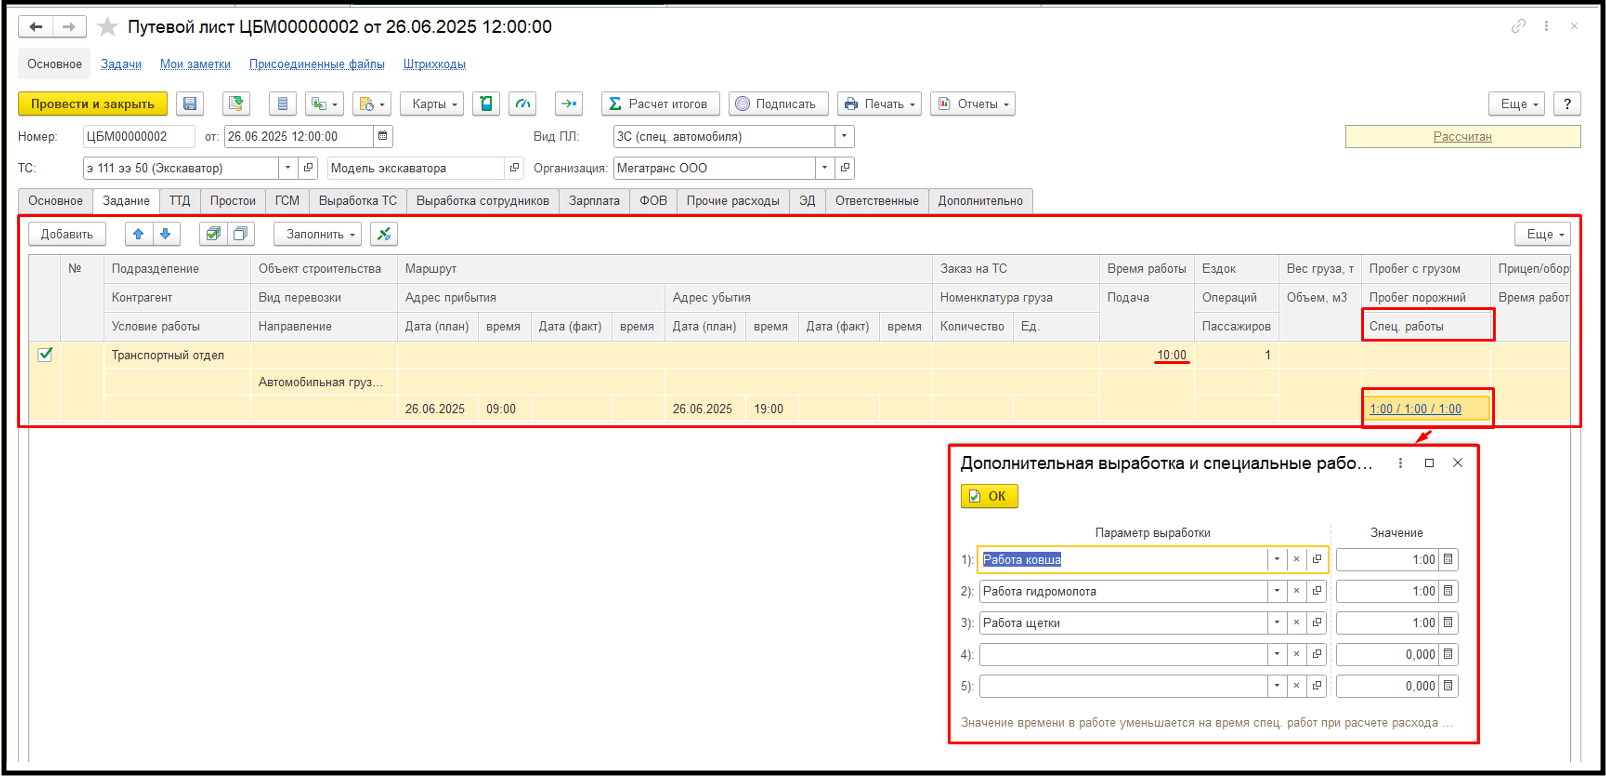Toggle the Транспортный отдел row checkbox
The height and width of the screenshot is (776, 1606).
click(45, 354)
